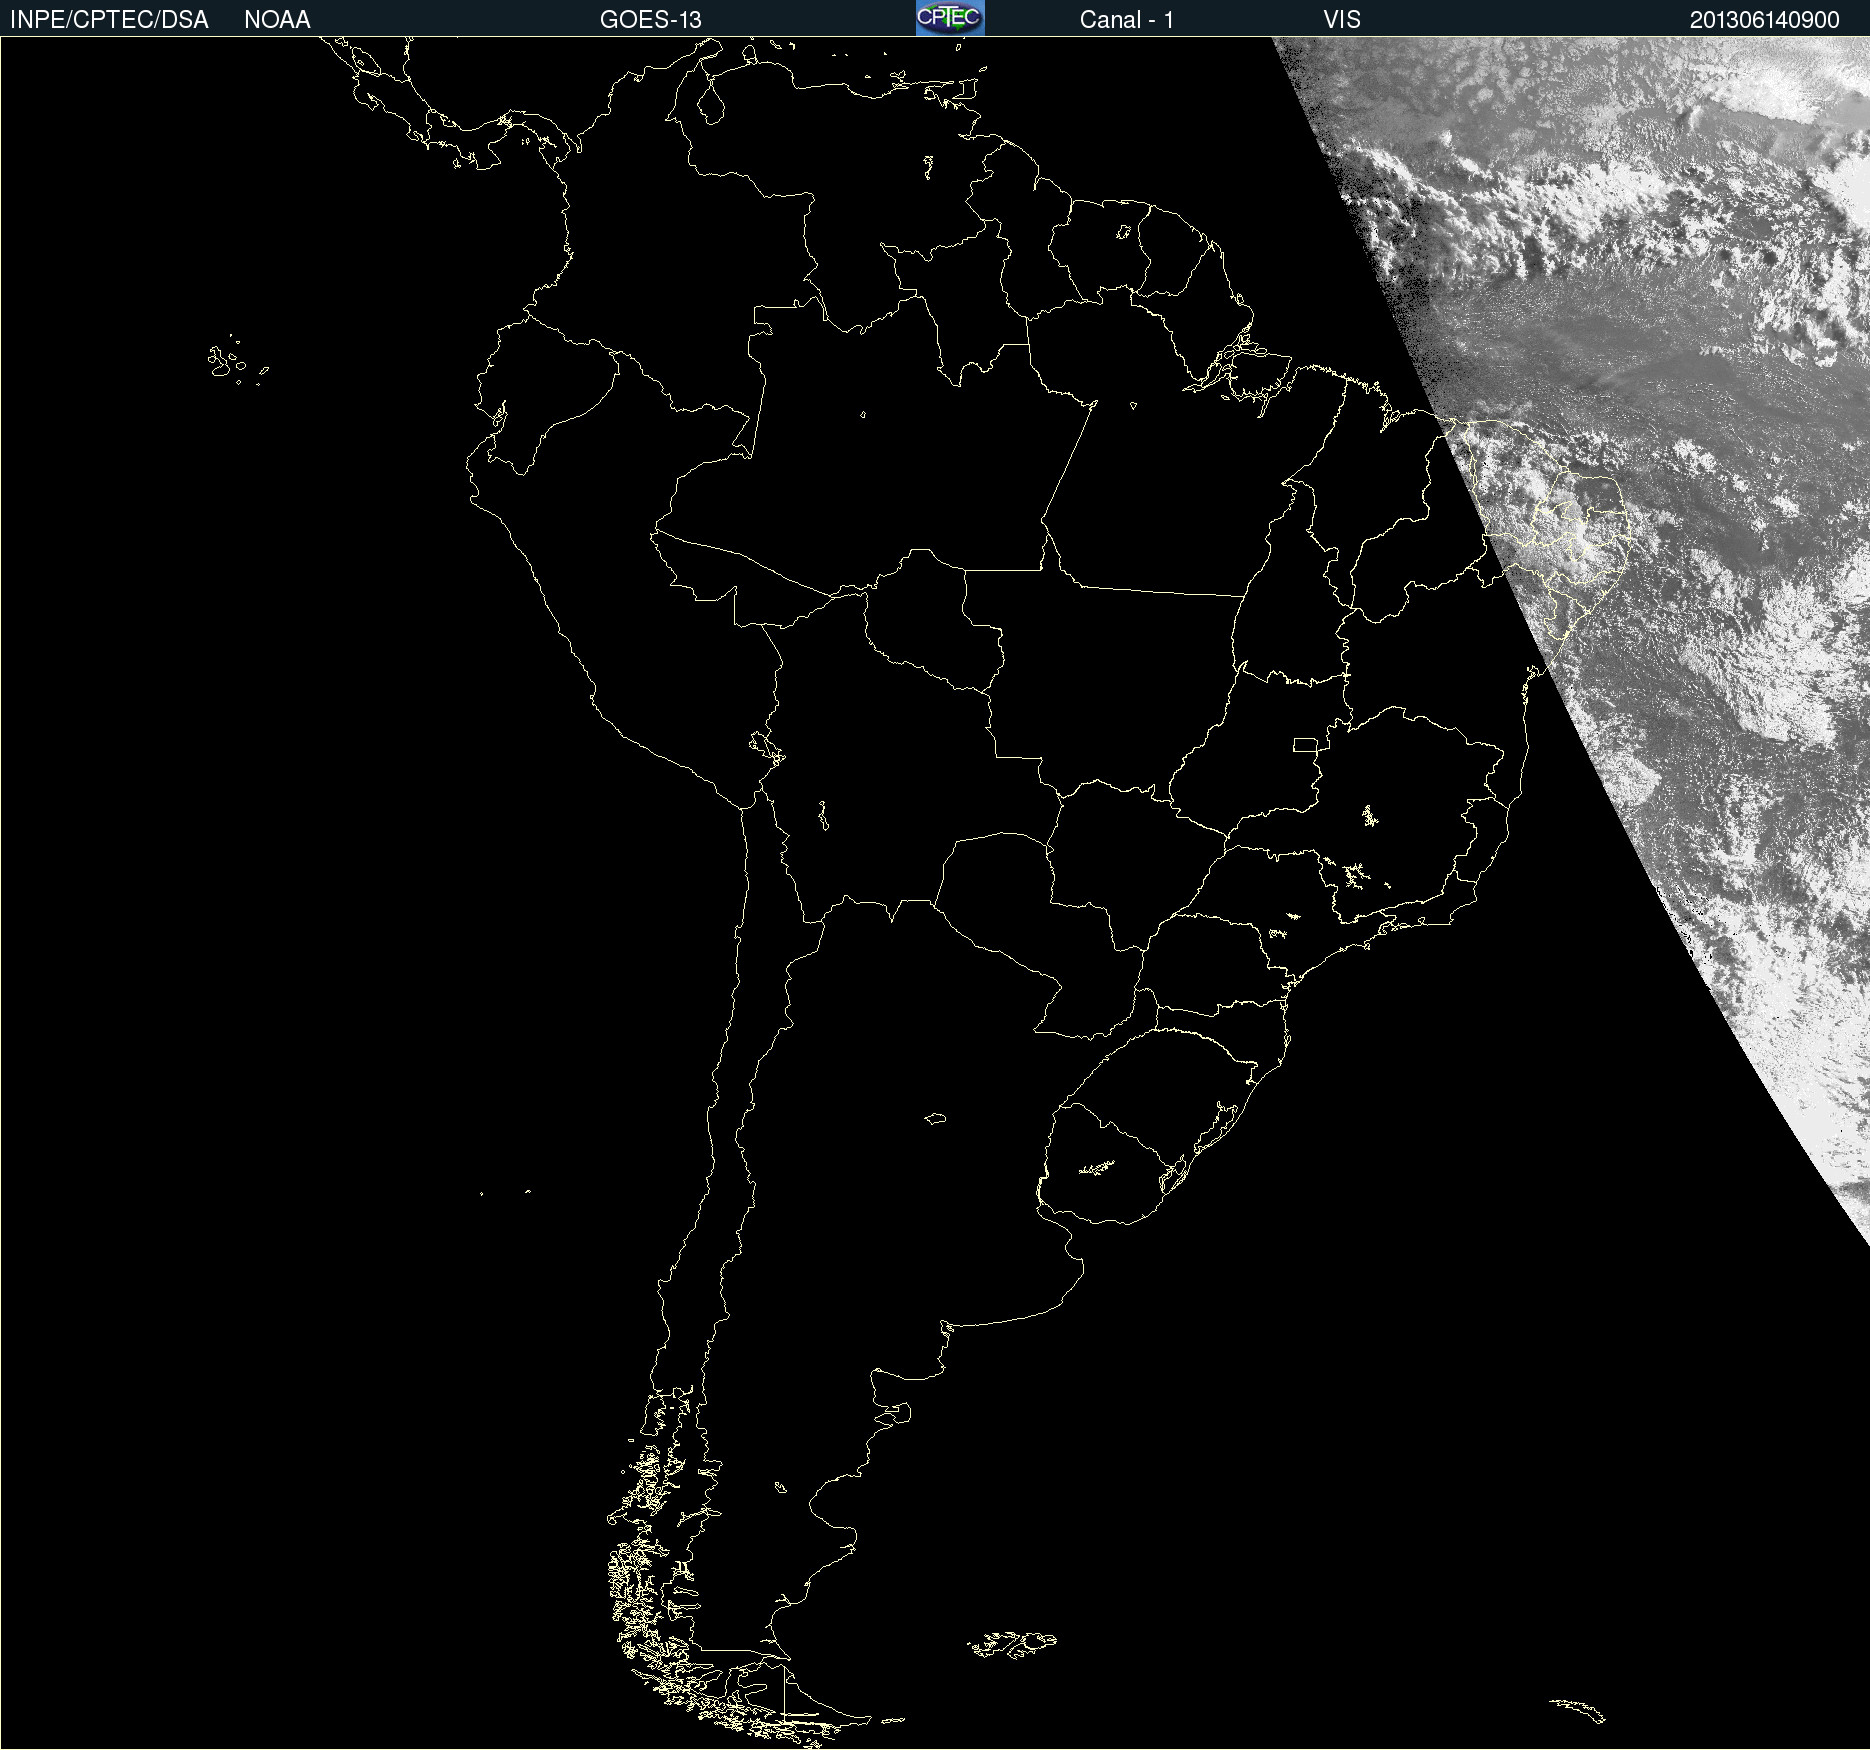Select the INPE/CPTEC/DSA header text

tap(109, 20)
